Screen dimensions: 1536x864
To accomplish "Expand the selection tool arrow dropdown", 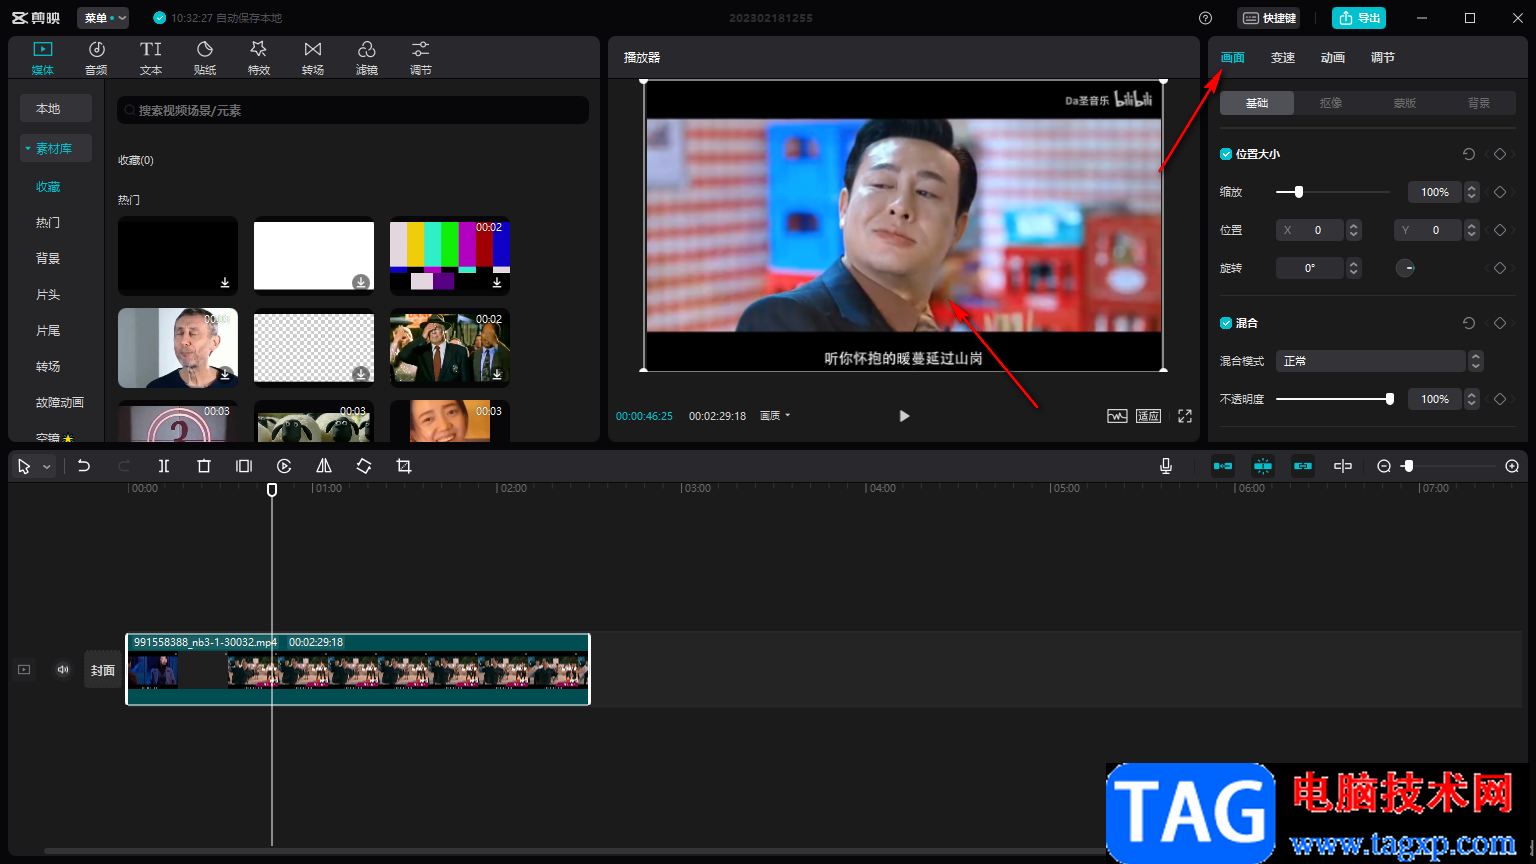I will pos(46,467).
